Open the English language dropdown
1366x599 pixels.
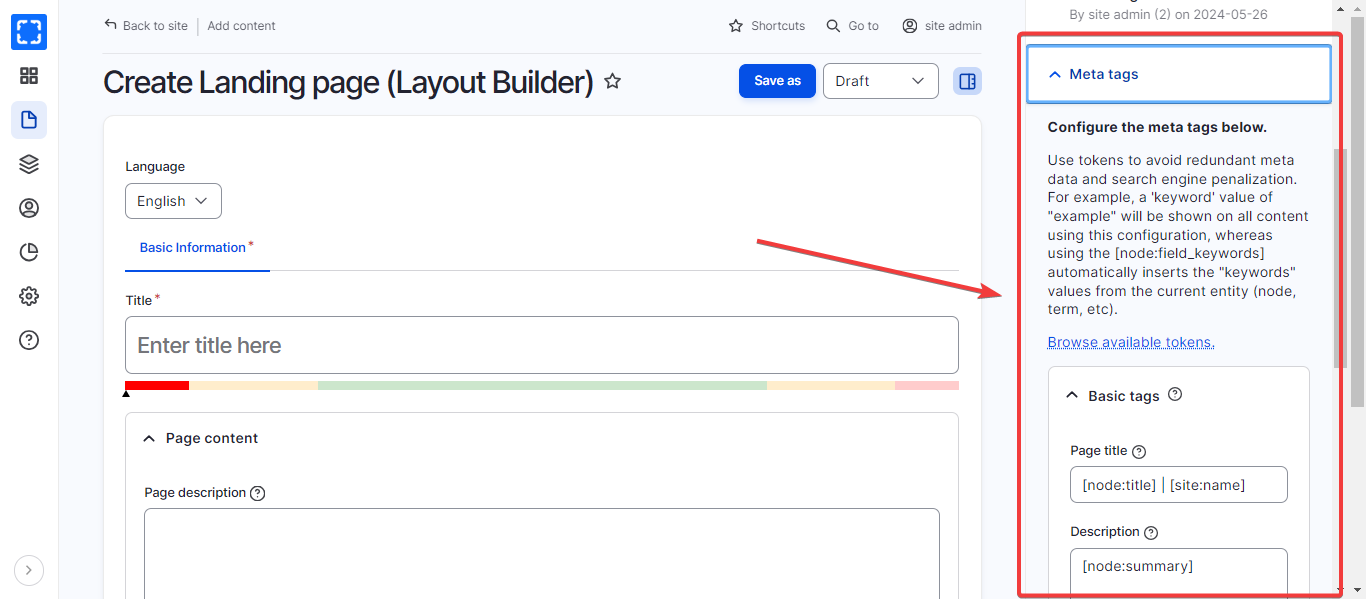(x=173, y=201)
